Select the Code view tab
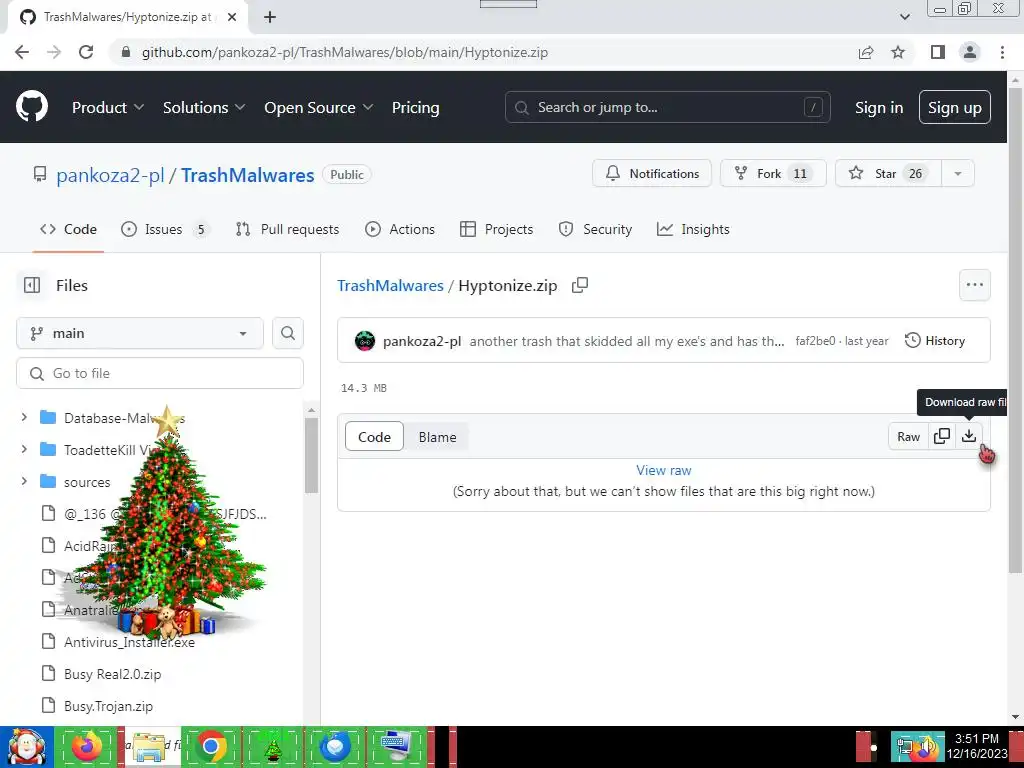The height and width of the screenshot is (768, 1024). coord(374,437)
